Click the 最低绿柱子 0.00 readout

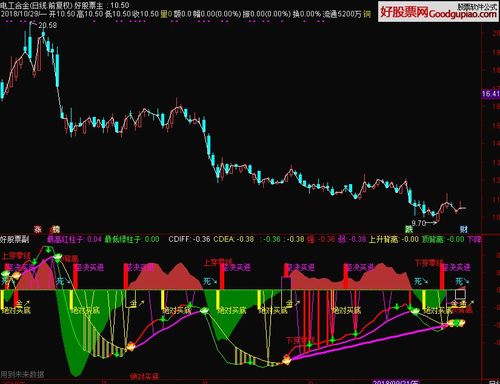pos(132,239)
